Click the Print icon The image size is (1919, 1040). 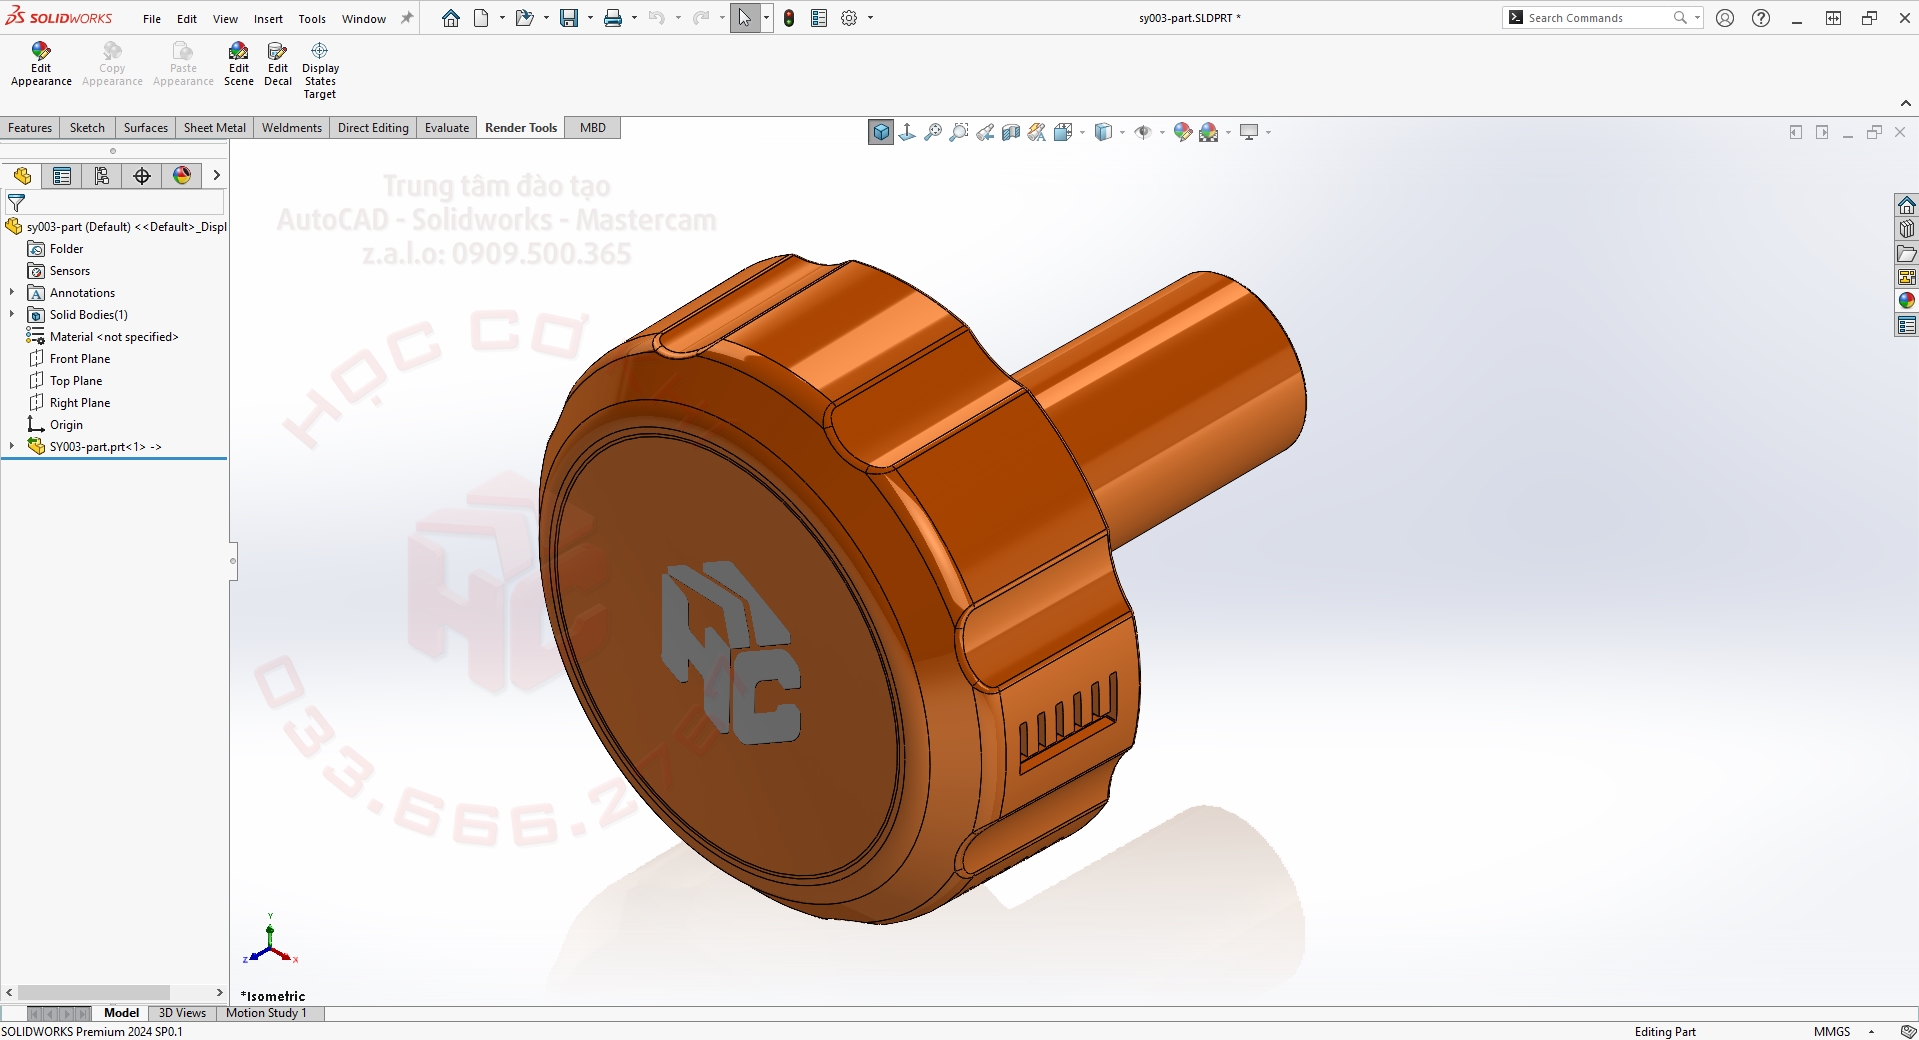[x=613, y=18]
